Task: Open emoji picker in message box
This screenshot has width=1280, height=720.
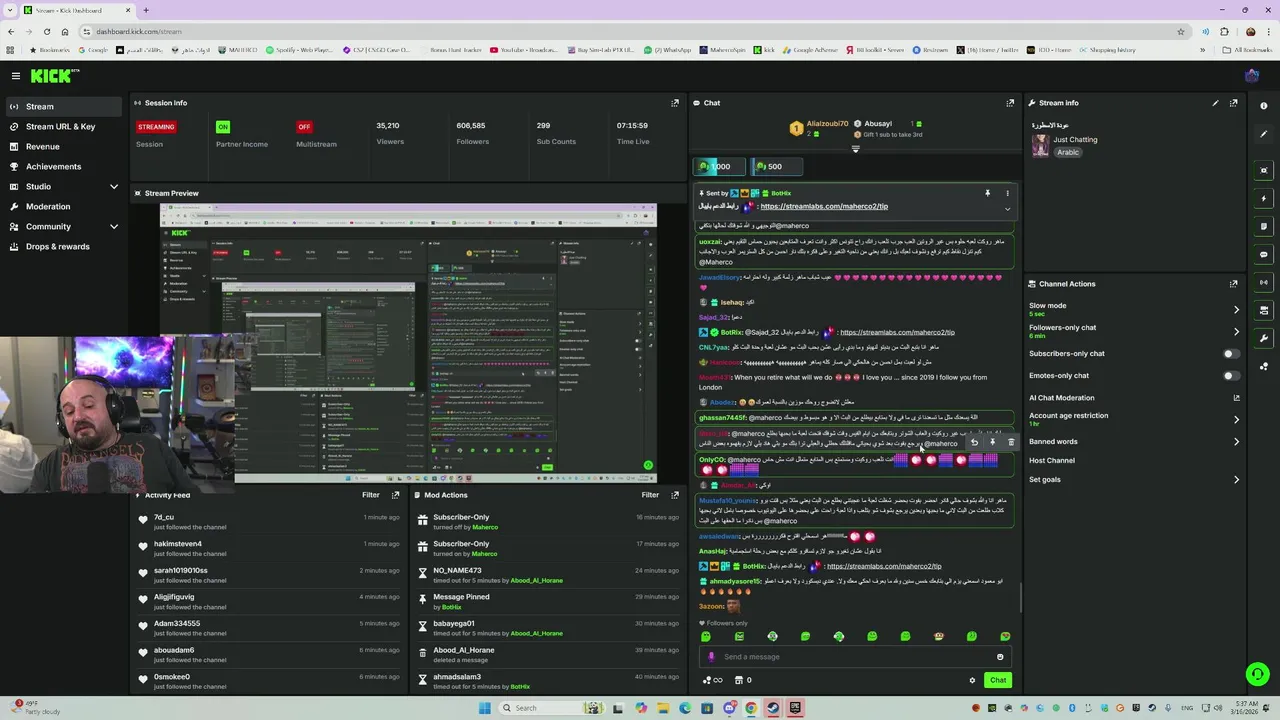Action: (x=1000, y=657)
